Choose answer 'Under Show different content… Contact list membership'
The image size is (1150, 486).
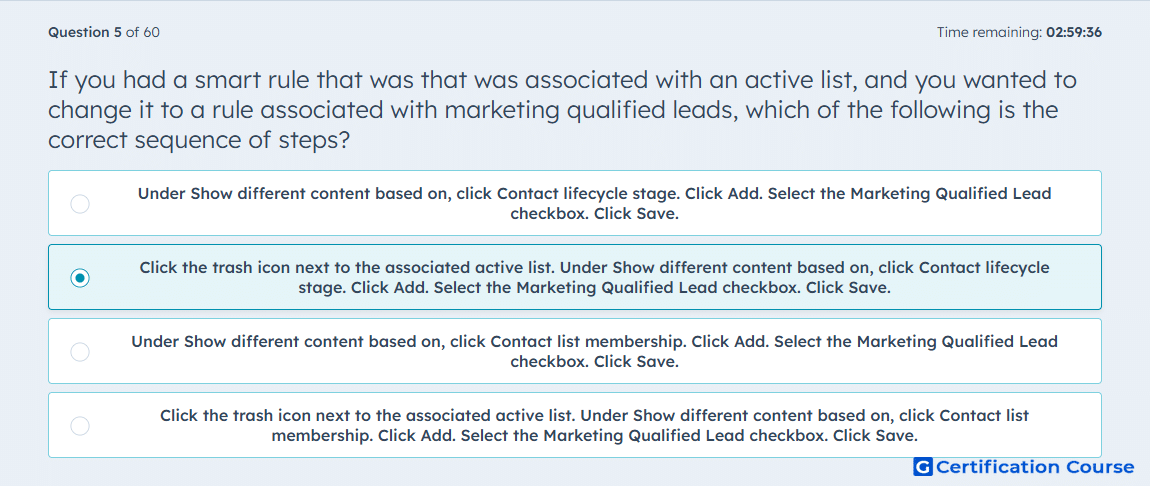click(x=575, y=351)
